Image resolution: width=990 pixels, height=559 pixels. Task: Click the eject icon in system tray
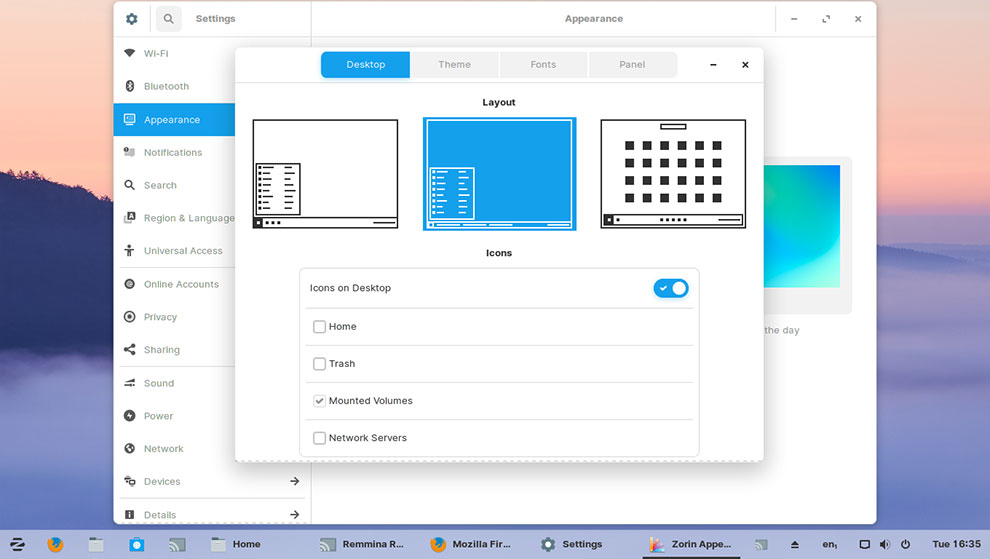795,544
